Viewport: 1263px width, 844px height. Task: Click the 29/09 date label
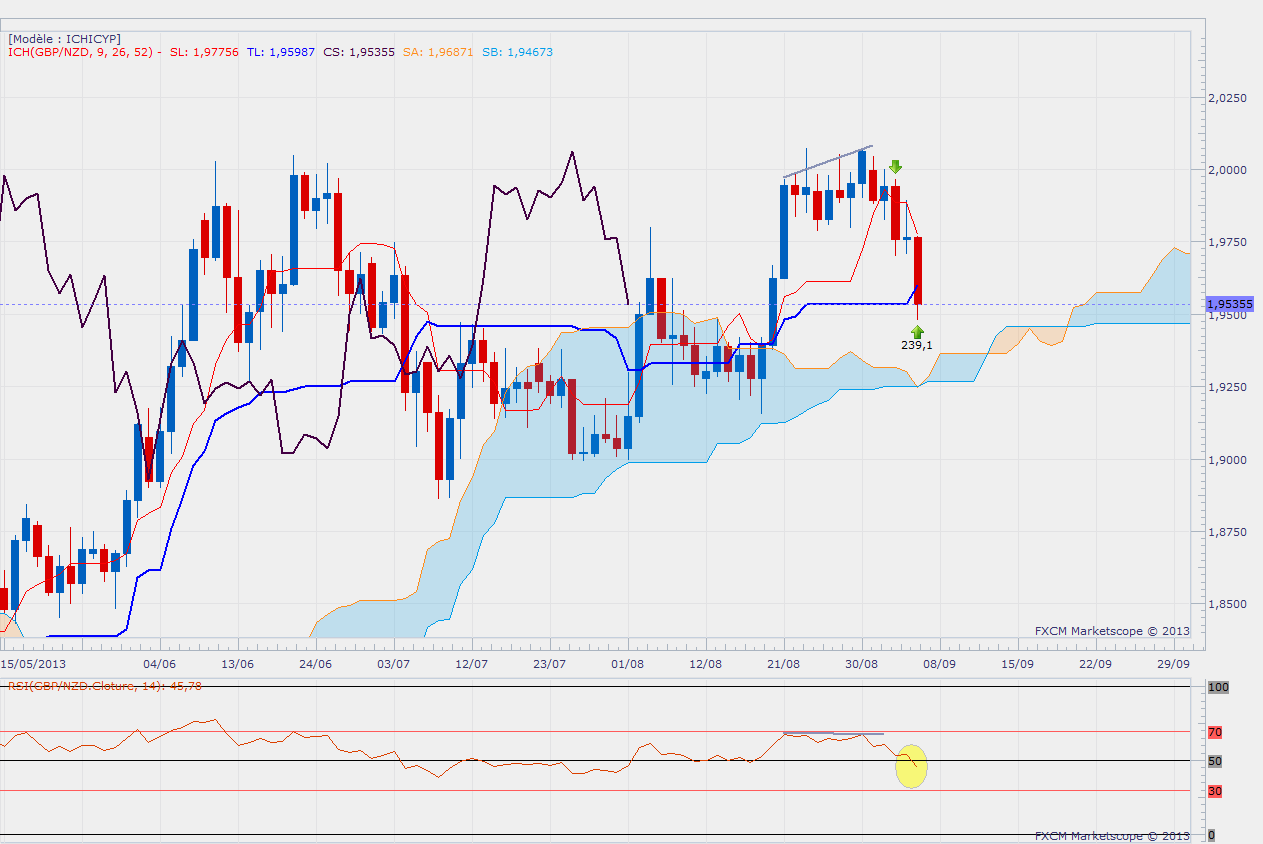coord(1173,663)
